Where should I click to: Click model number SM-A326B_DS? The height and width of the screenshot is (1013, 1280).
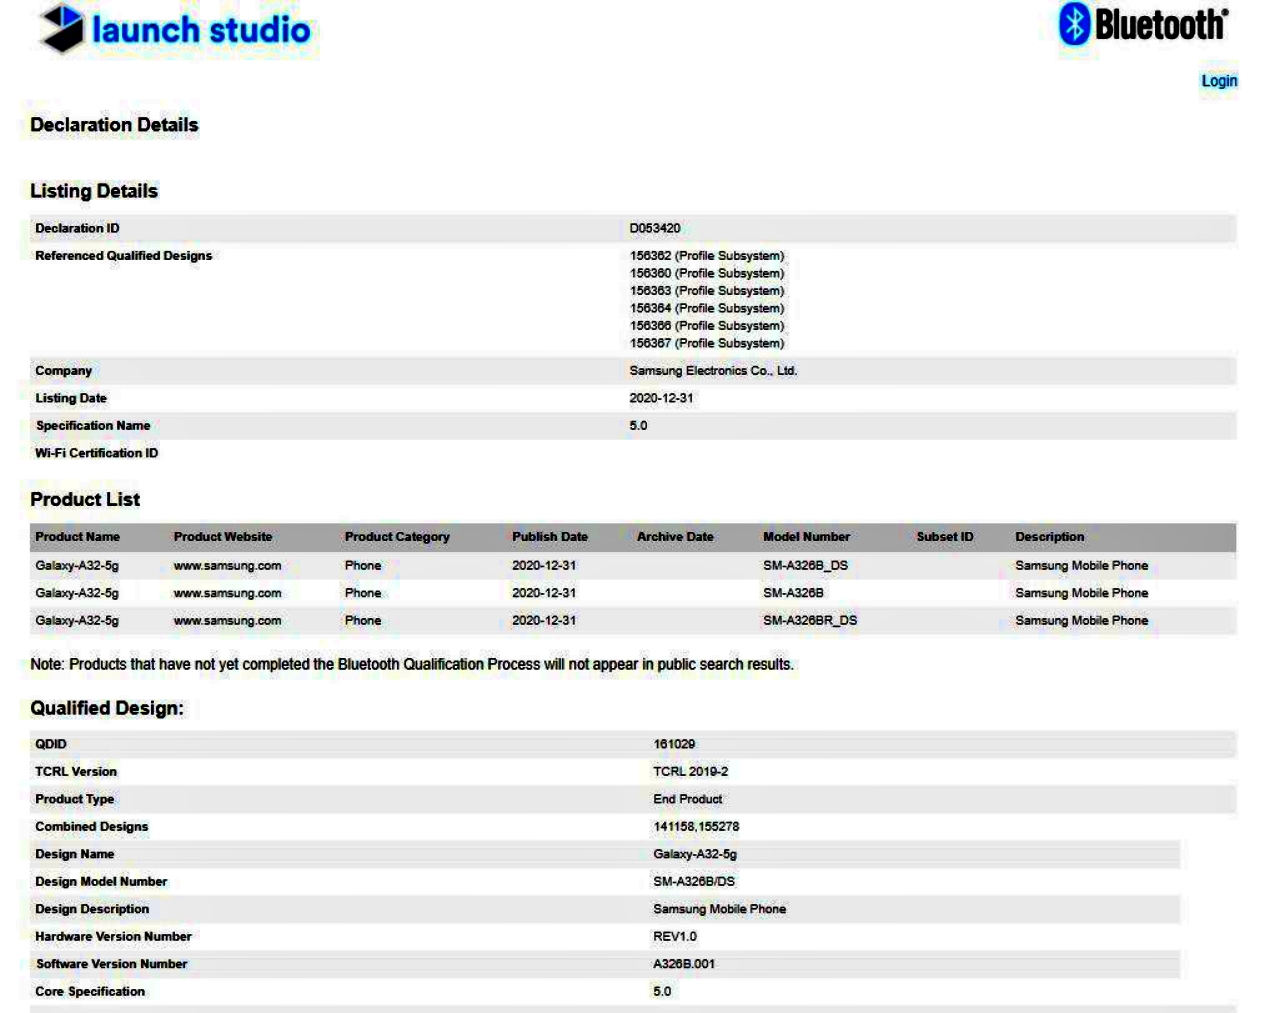(805, 566)
